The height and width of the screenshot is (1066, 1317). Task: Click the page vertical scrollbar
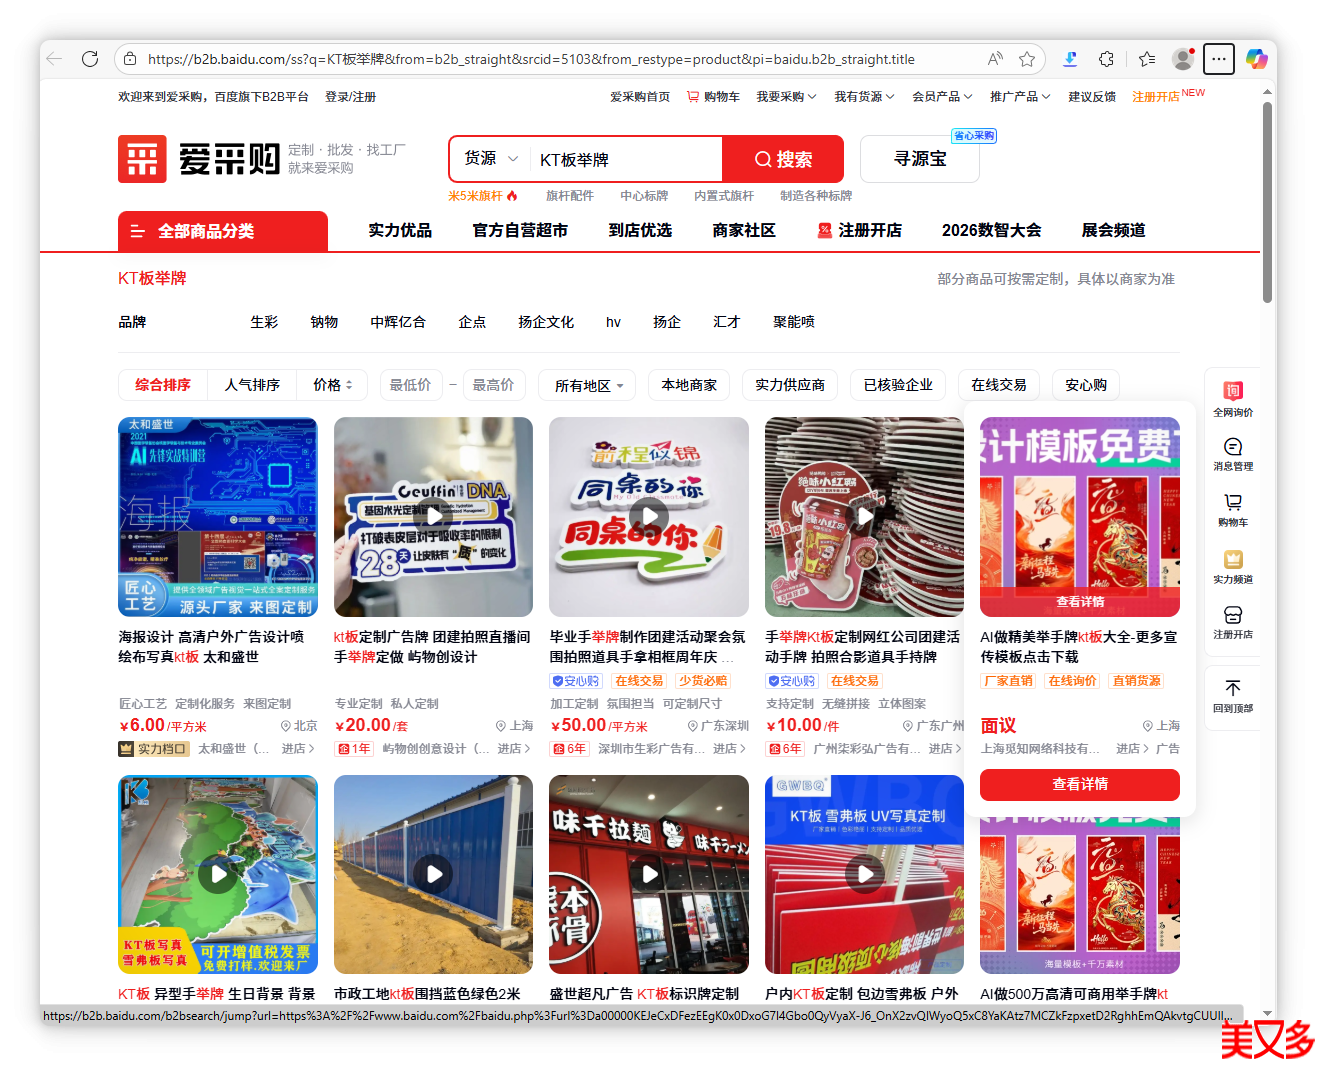coord(1267,200)
